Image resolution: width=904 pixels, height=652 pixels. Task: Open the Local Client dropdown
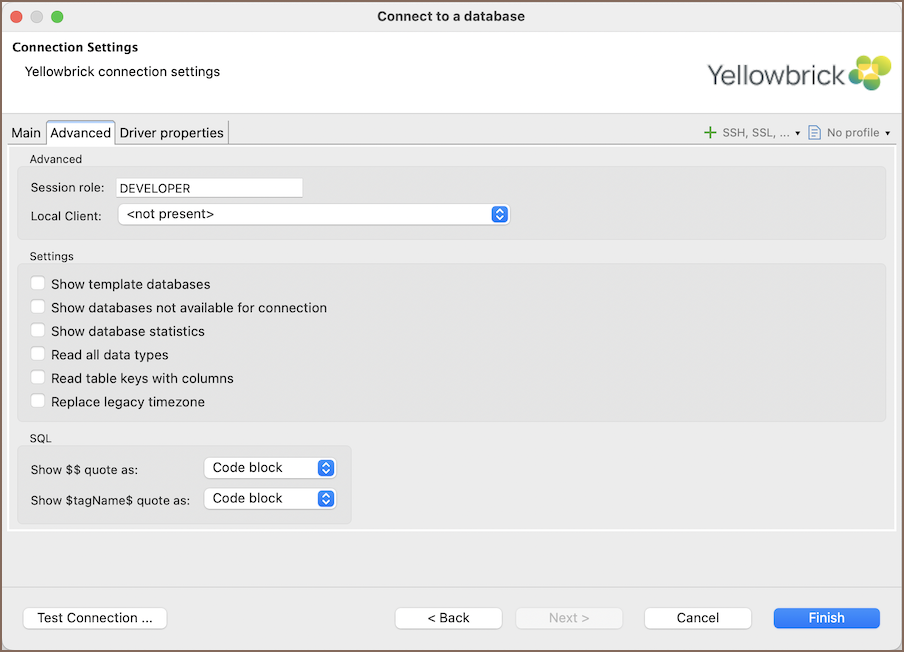[313, 214]
